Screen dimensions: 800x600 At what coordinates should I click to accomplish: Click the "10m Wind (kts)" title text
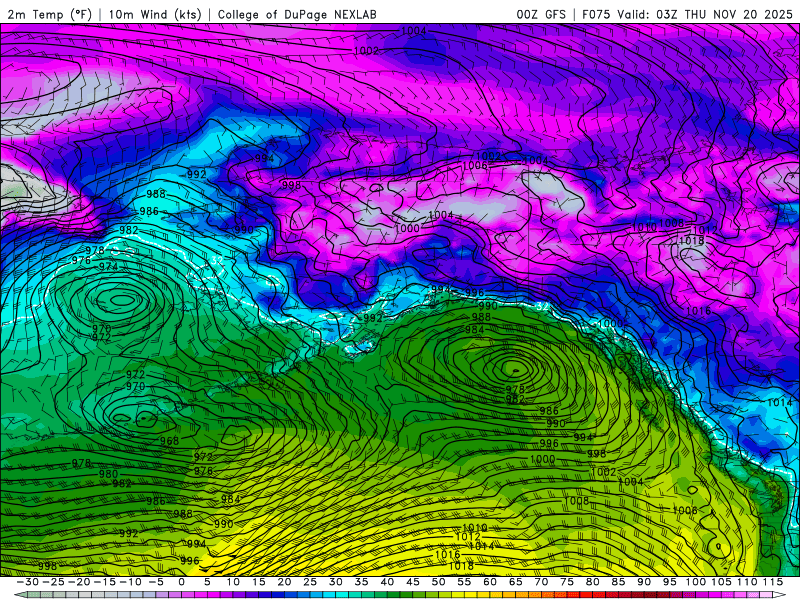pyautogui.click(x=155, y=14)
